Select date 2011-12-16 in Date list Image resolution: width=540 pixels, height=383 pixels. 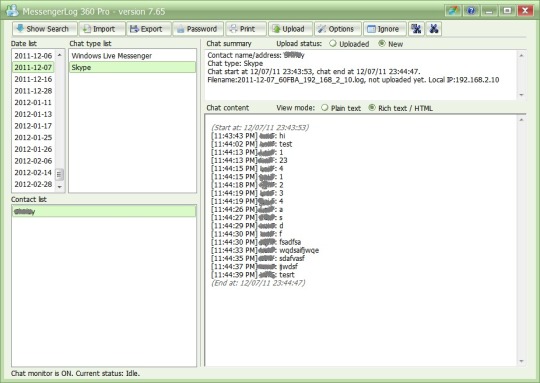click(33, 79)
